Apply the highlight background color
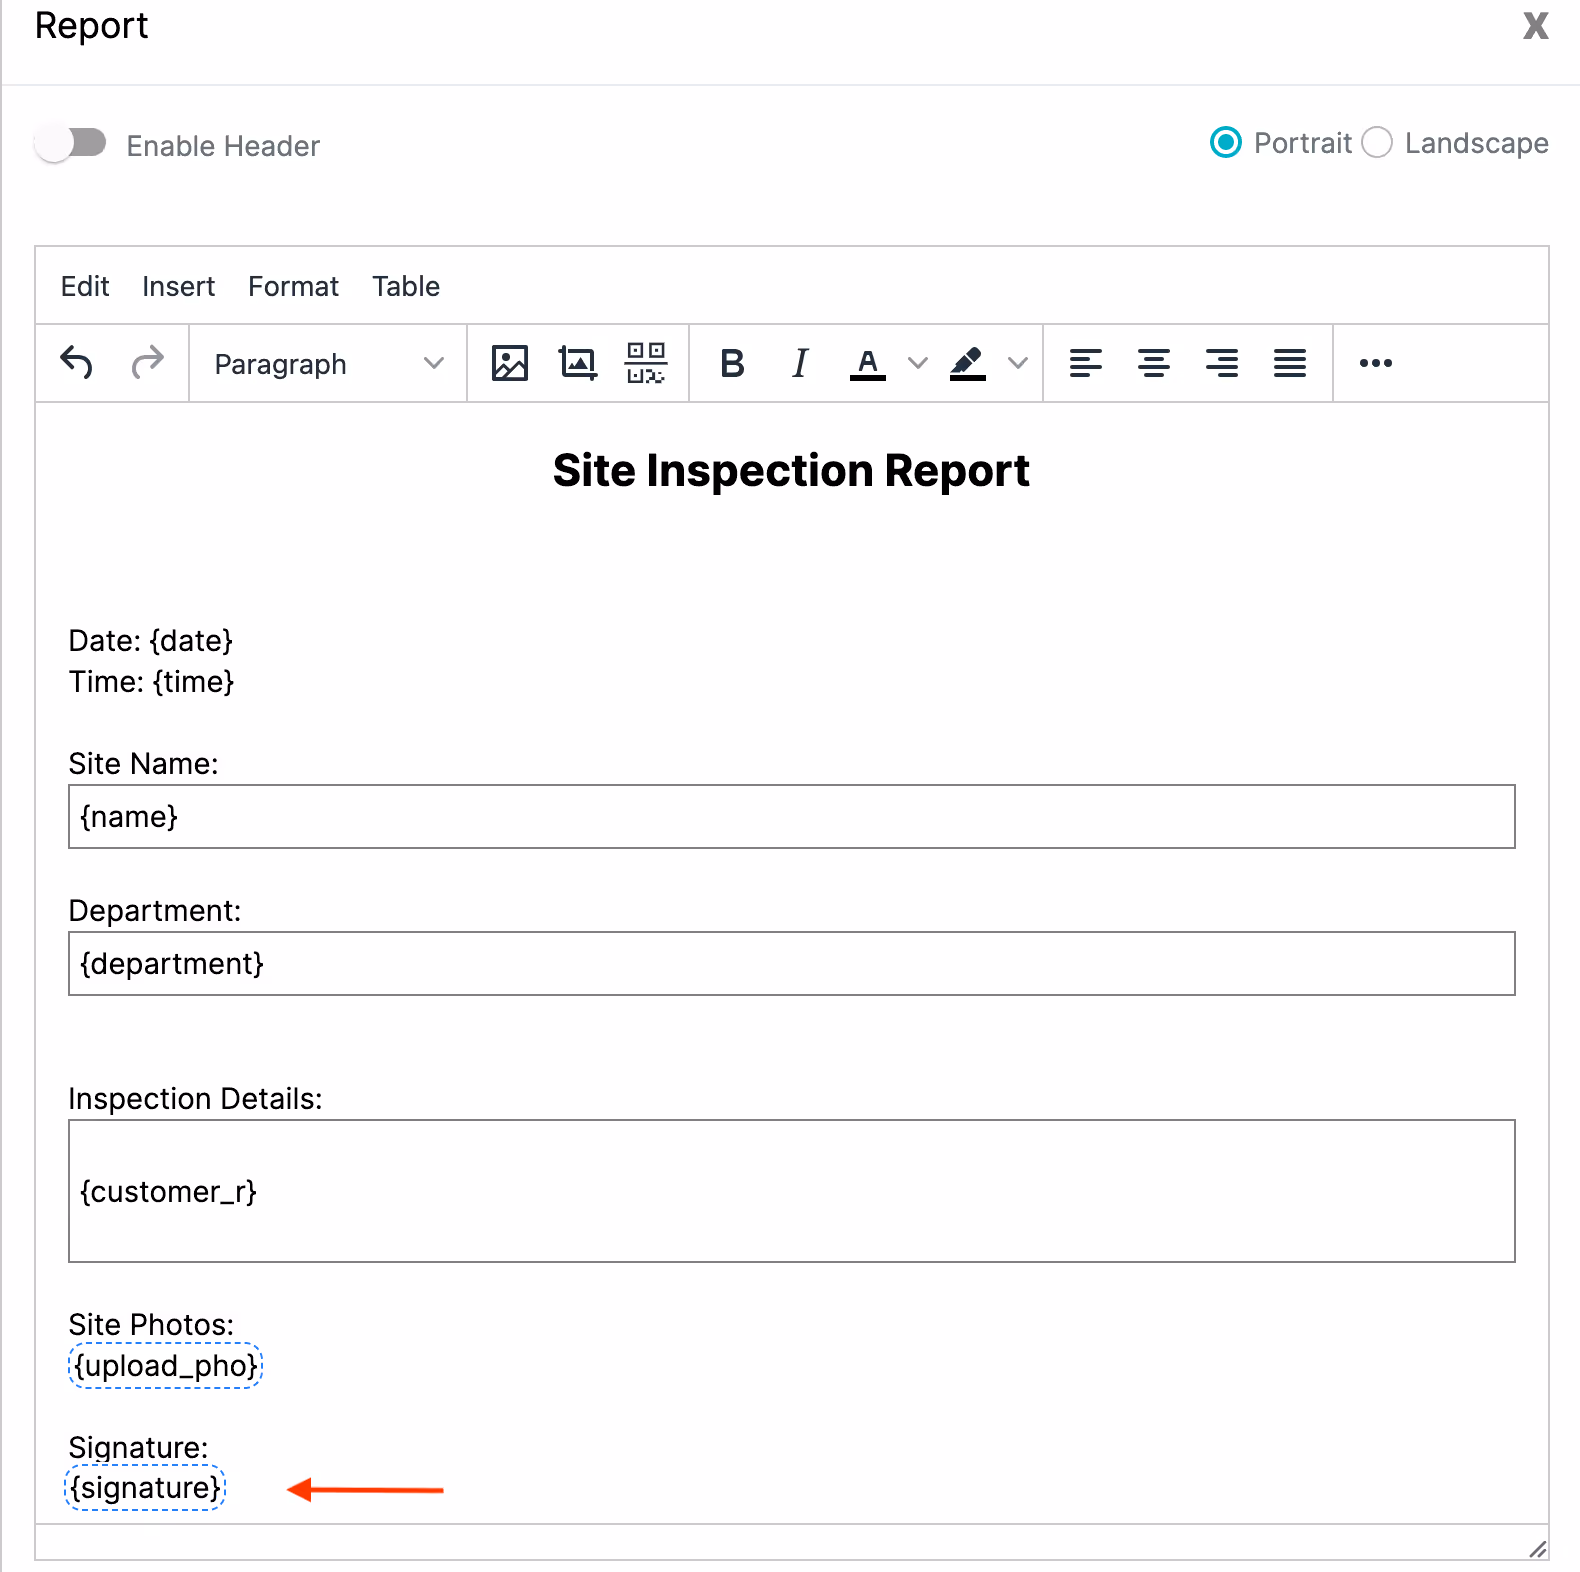 tap(968, 363)
